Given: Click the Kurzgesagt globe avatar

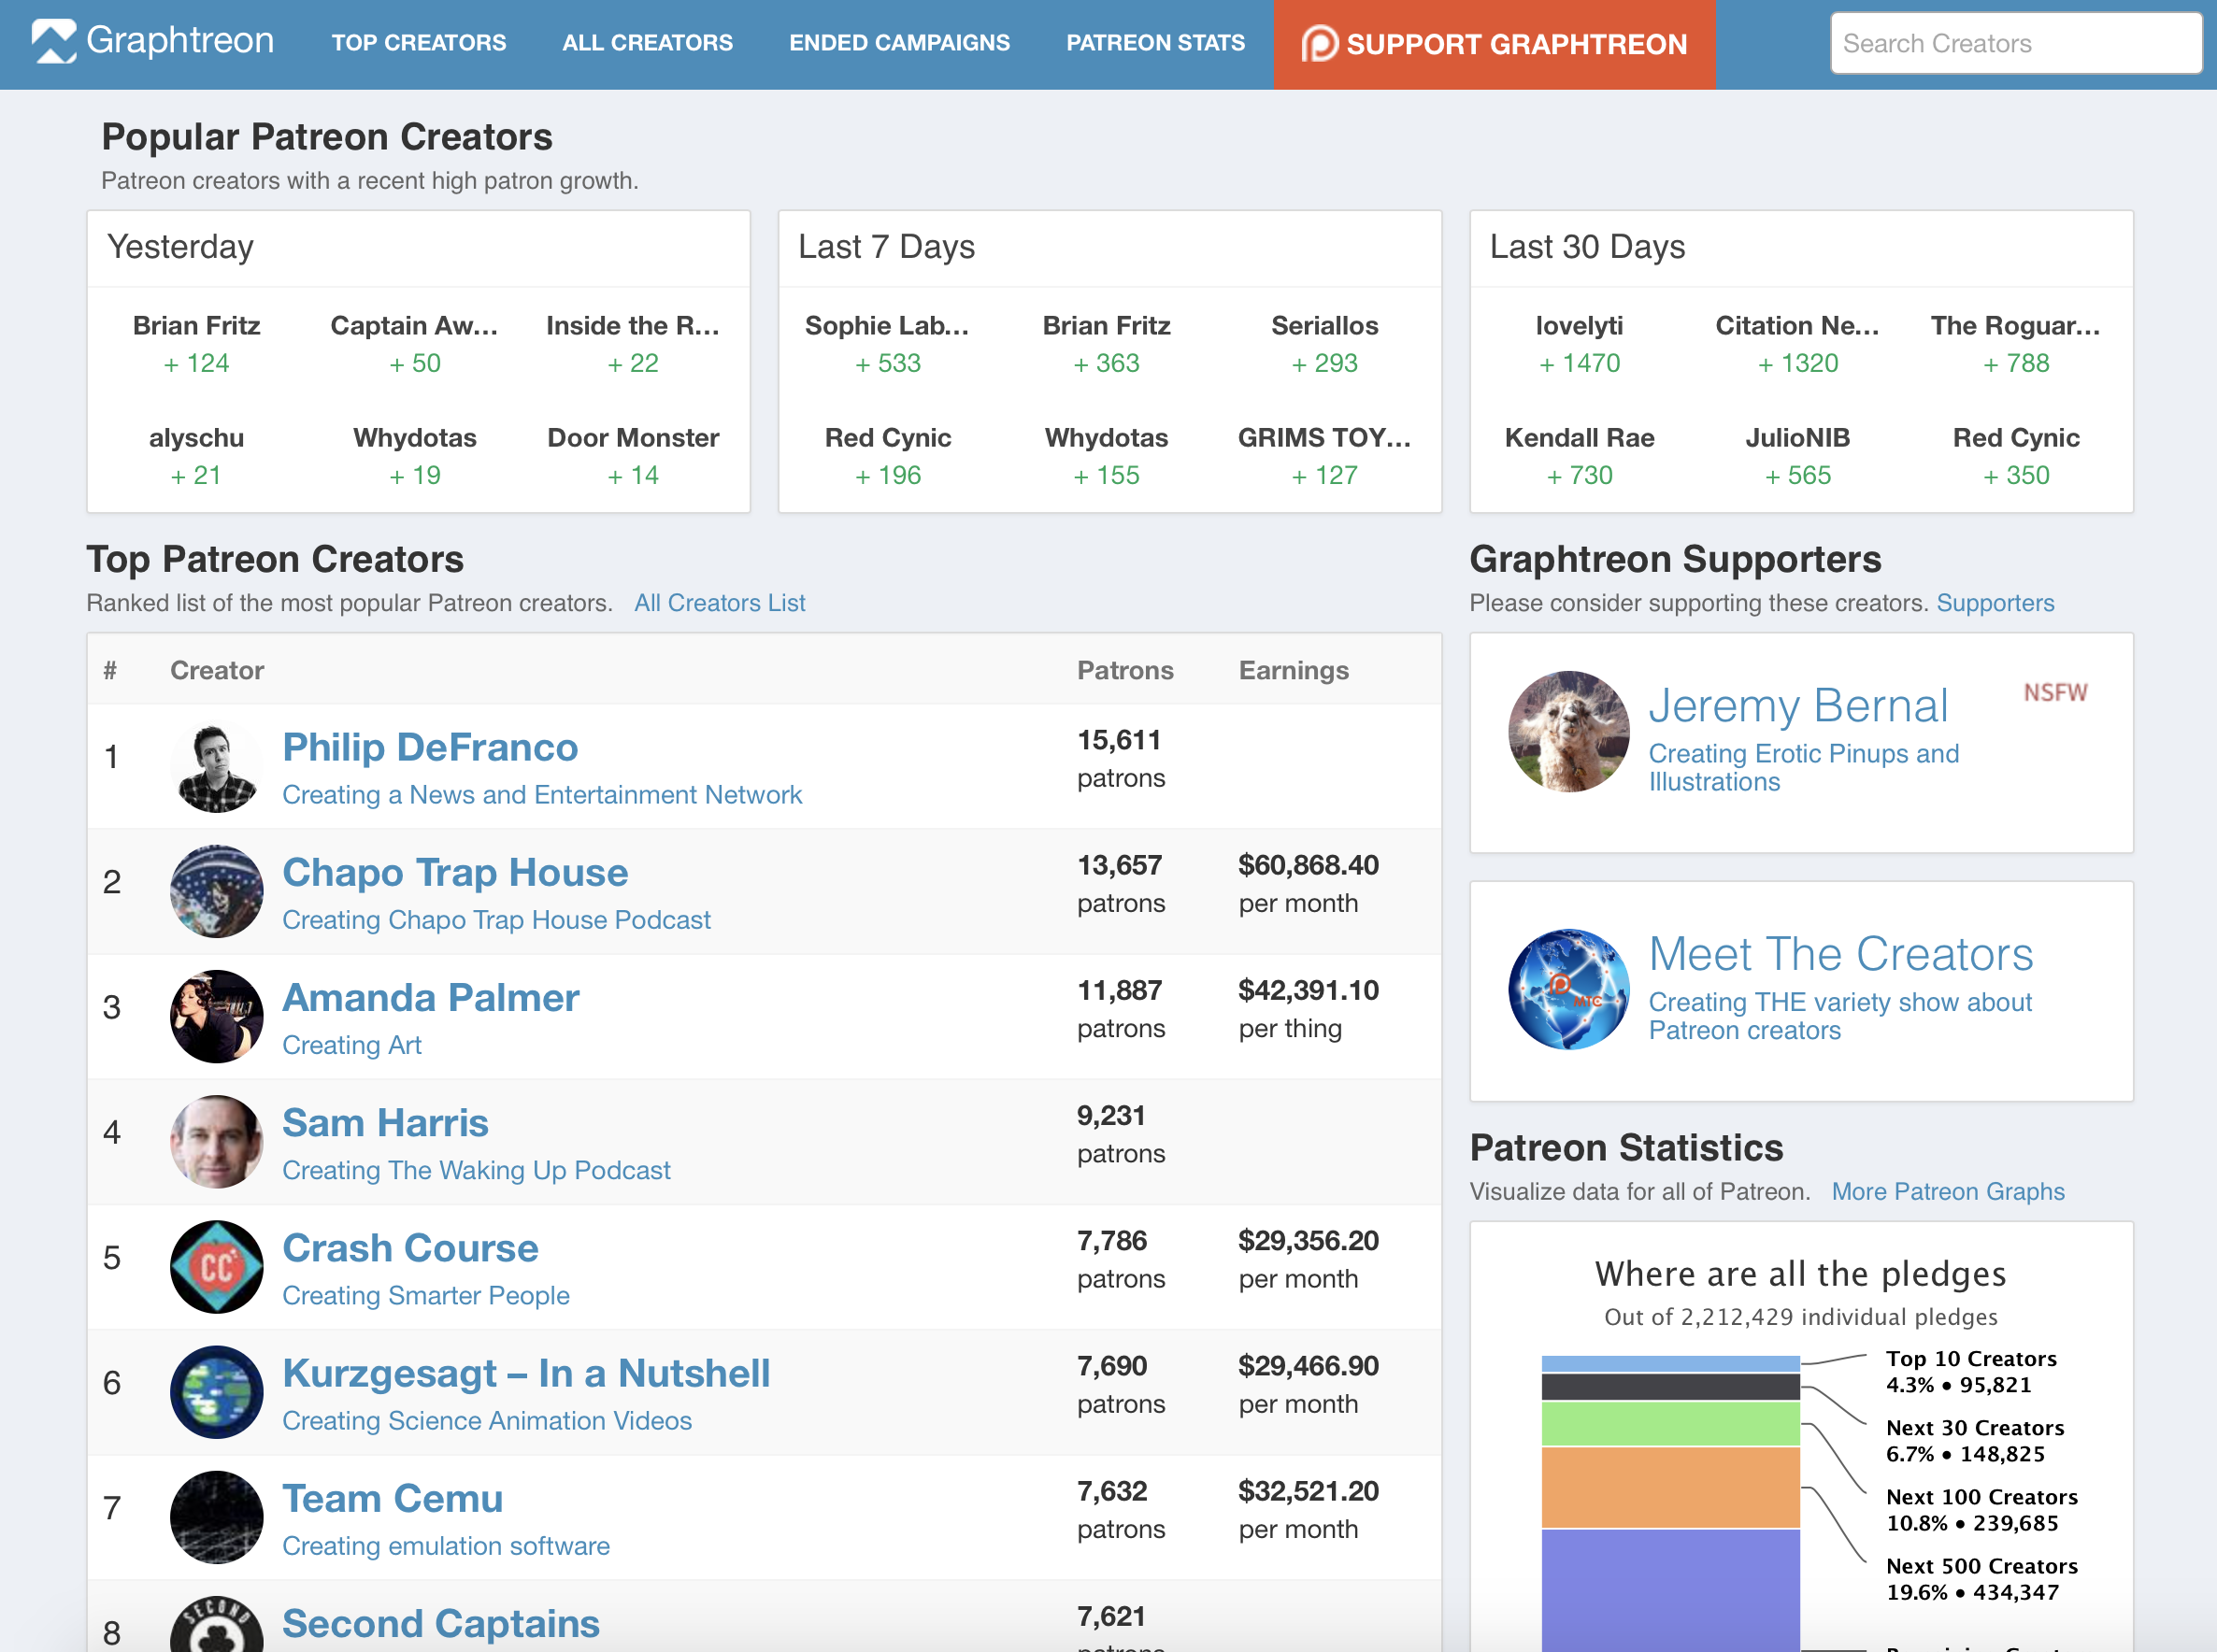Looking at the screenshot, I should pos(215,1392).
